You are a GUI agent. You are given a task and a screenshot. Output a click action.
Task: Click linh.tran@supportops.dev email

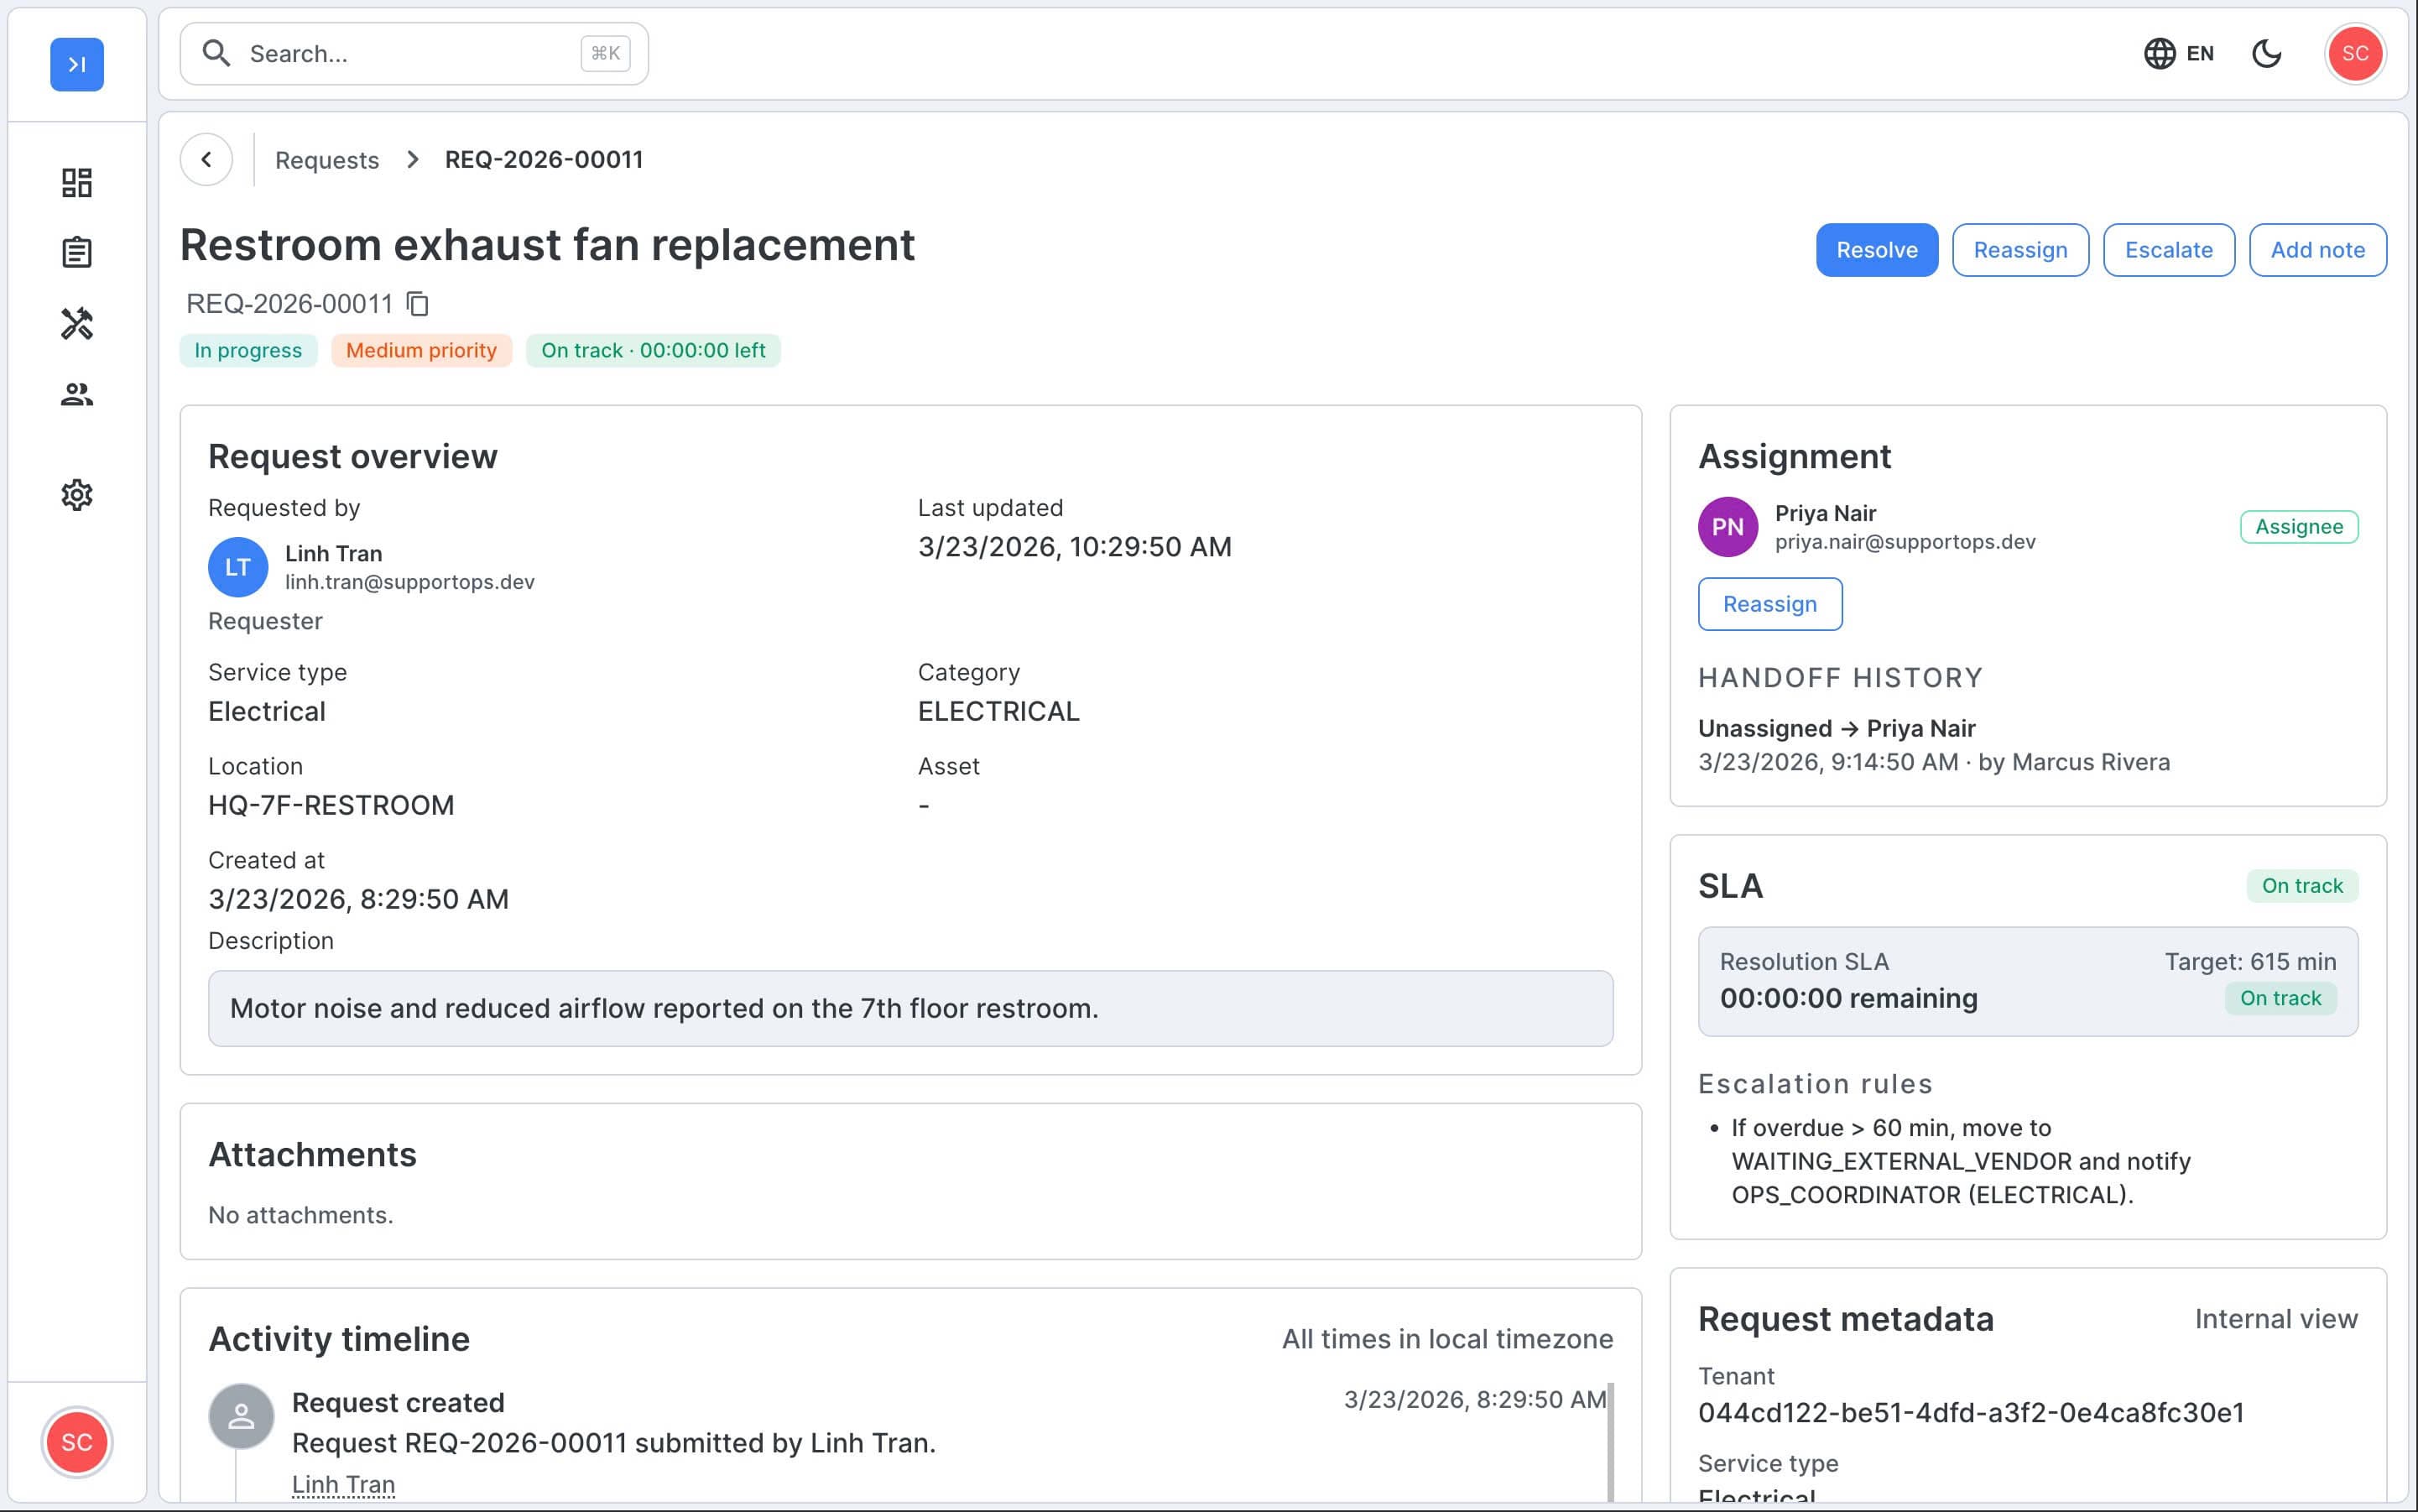click(410, 582)
